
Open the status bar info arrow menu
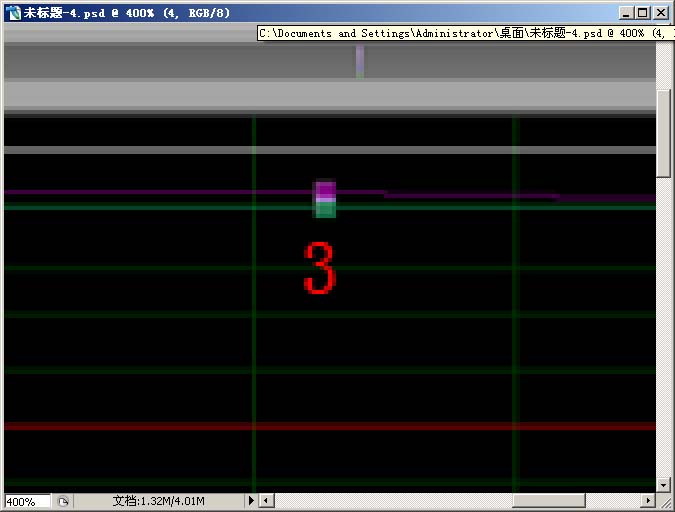coord(251,501)
